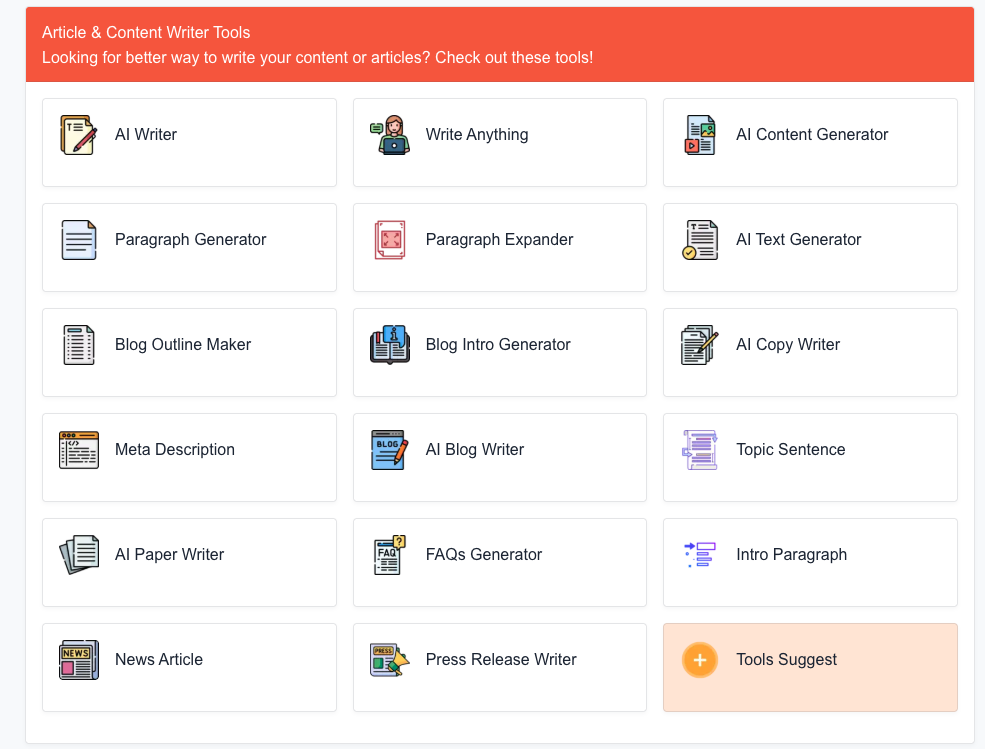This screenshot has height=749, width=985.
Task: Click the AI Blog Writer blue icon
Action: tap(389, 450)
